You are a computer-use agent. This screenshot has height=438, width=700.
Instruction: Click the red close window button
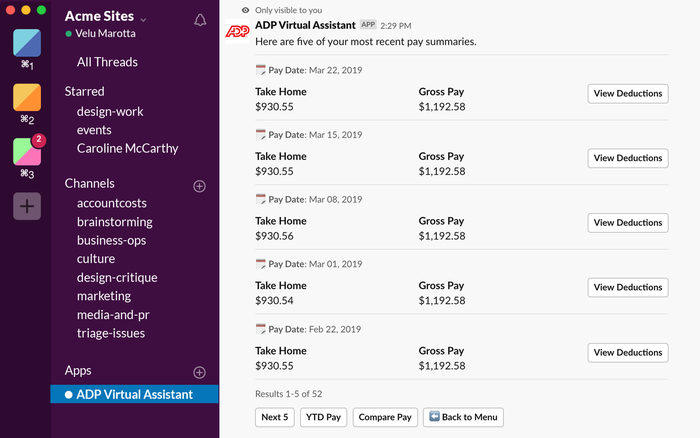click(x=10, y=10)
